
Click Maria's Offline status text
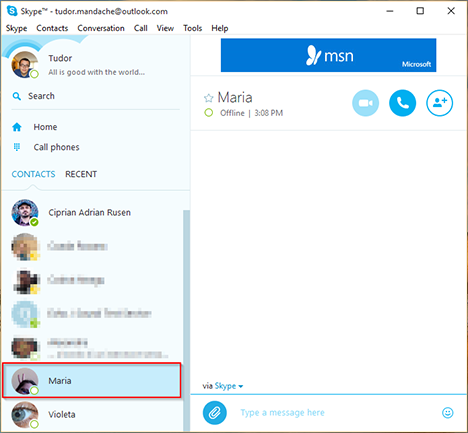coord(232,113)
